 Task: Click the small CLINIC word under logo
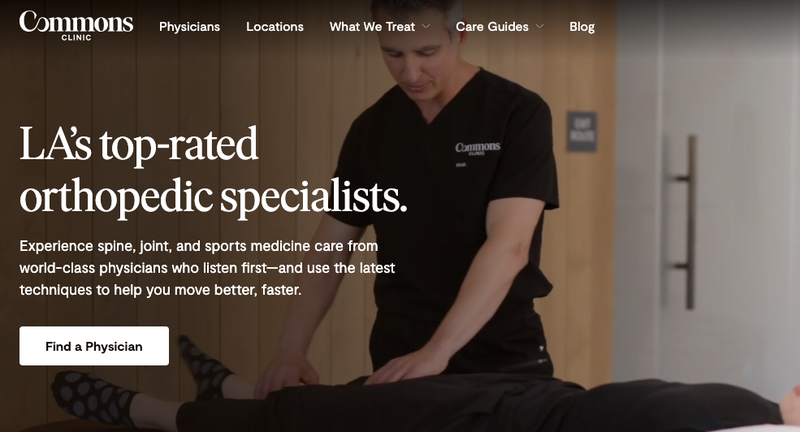tap(77, 38)
